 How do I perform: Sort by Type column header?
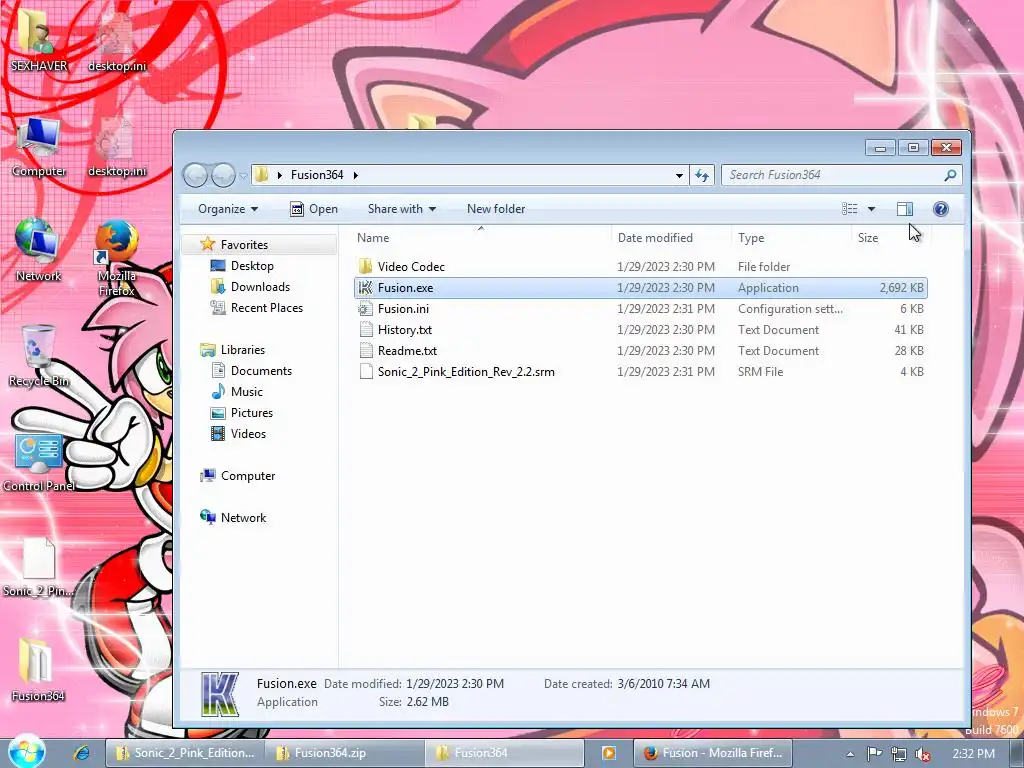click(x=792, y=238)
